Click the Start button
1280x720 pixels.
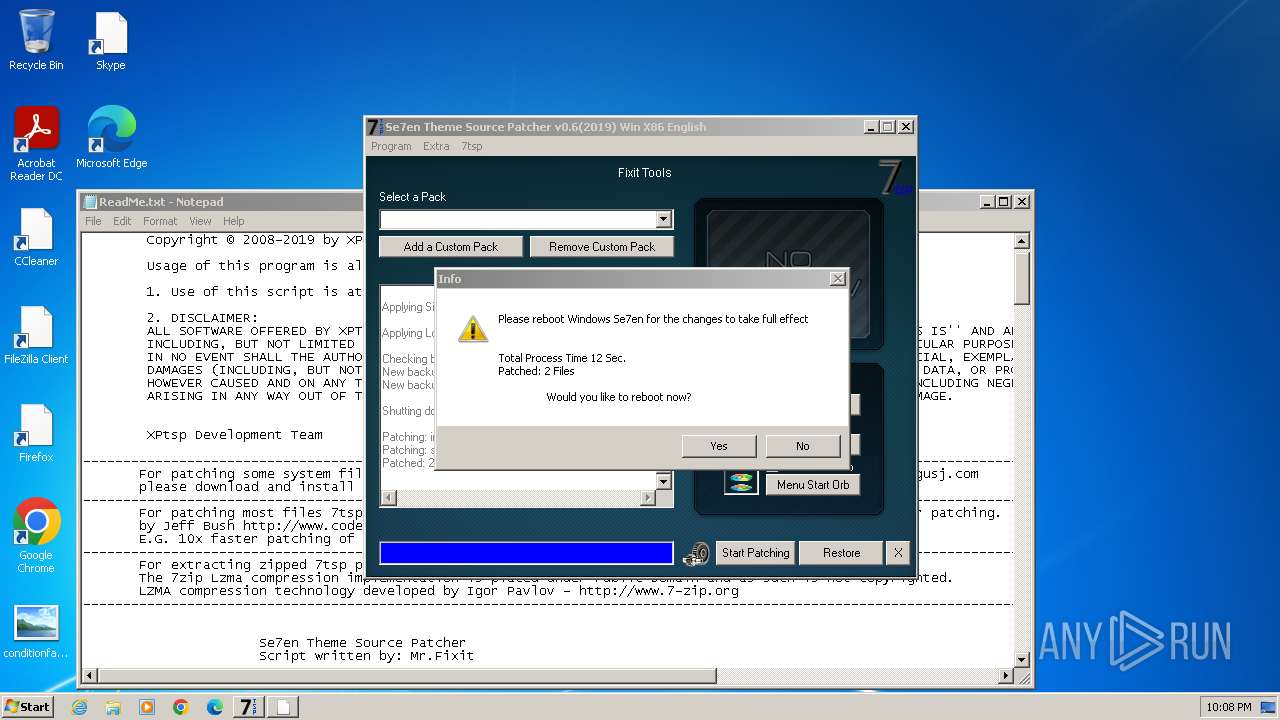[27, 706]
